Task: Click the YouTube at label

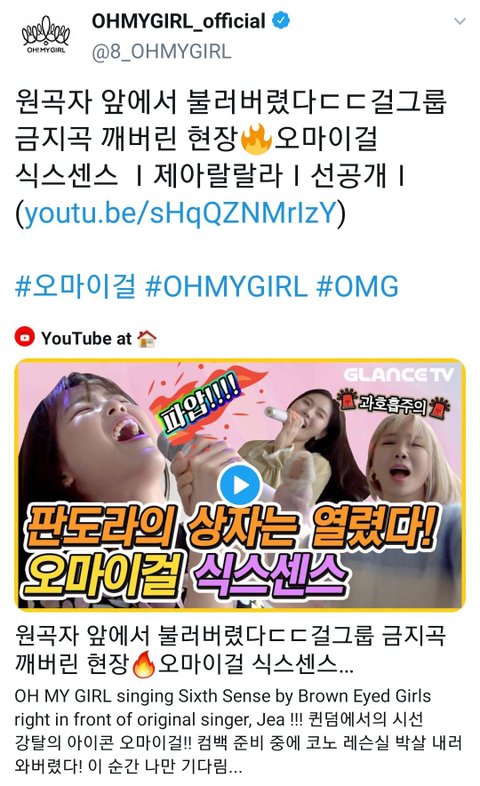Action: pos(86,338)
